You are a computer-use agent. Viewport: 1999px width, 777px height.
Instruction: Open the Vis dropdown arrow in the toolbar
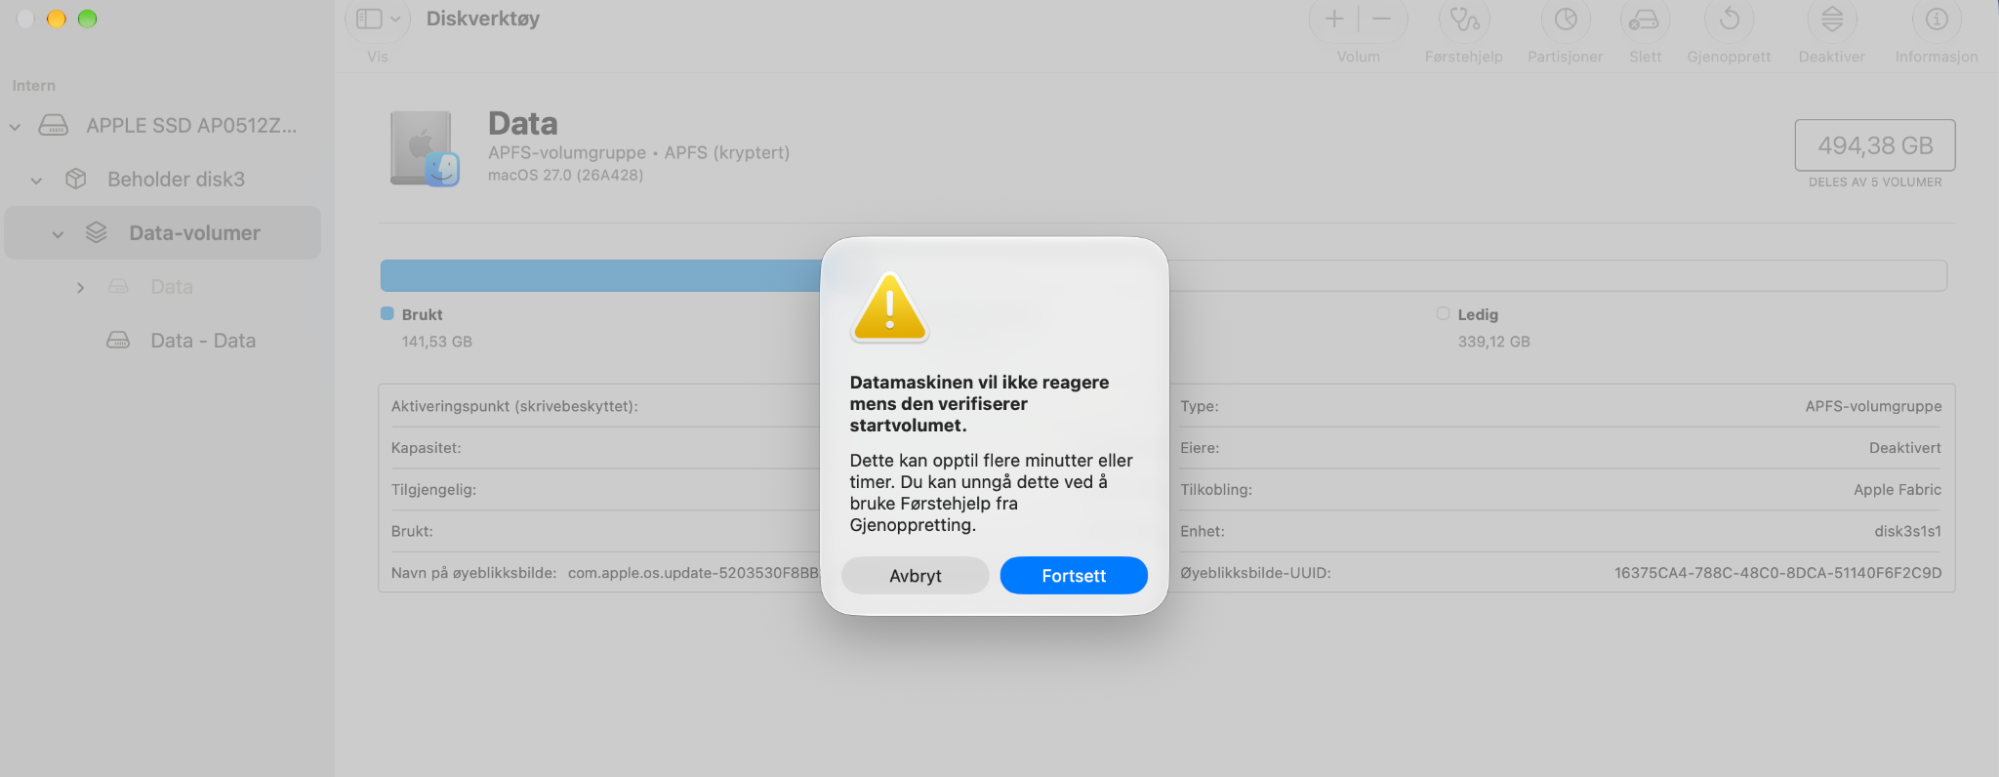[395, 19]
